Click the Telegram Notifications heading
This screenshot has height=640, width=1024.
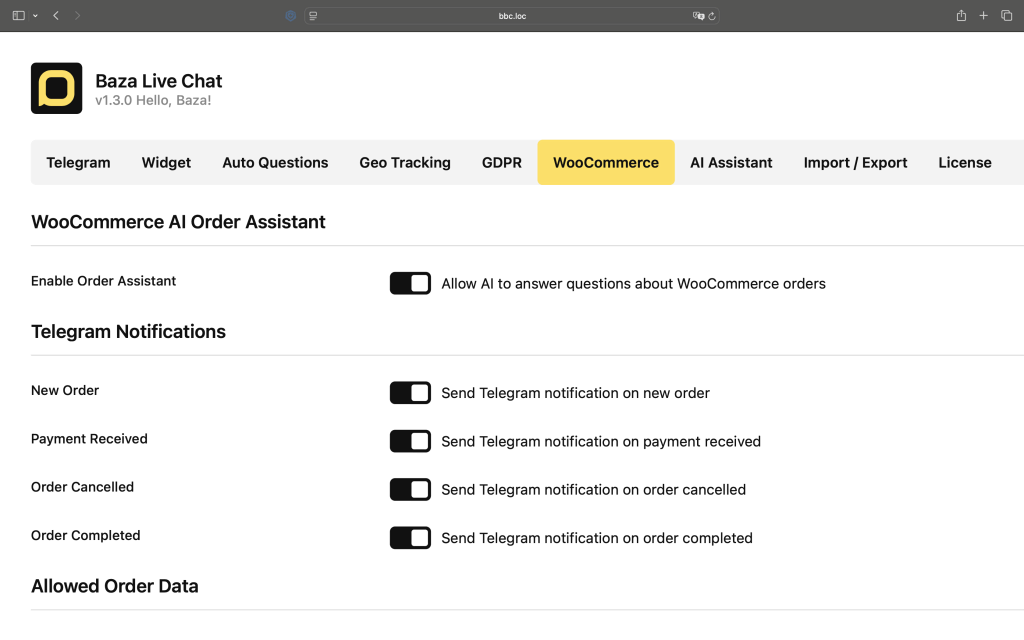(x=129, y=332)
